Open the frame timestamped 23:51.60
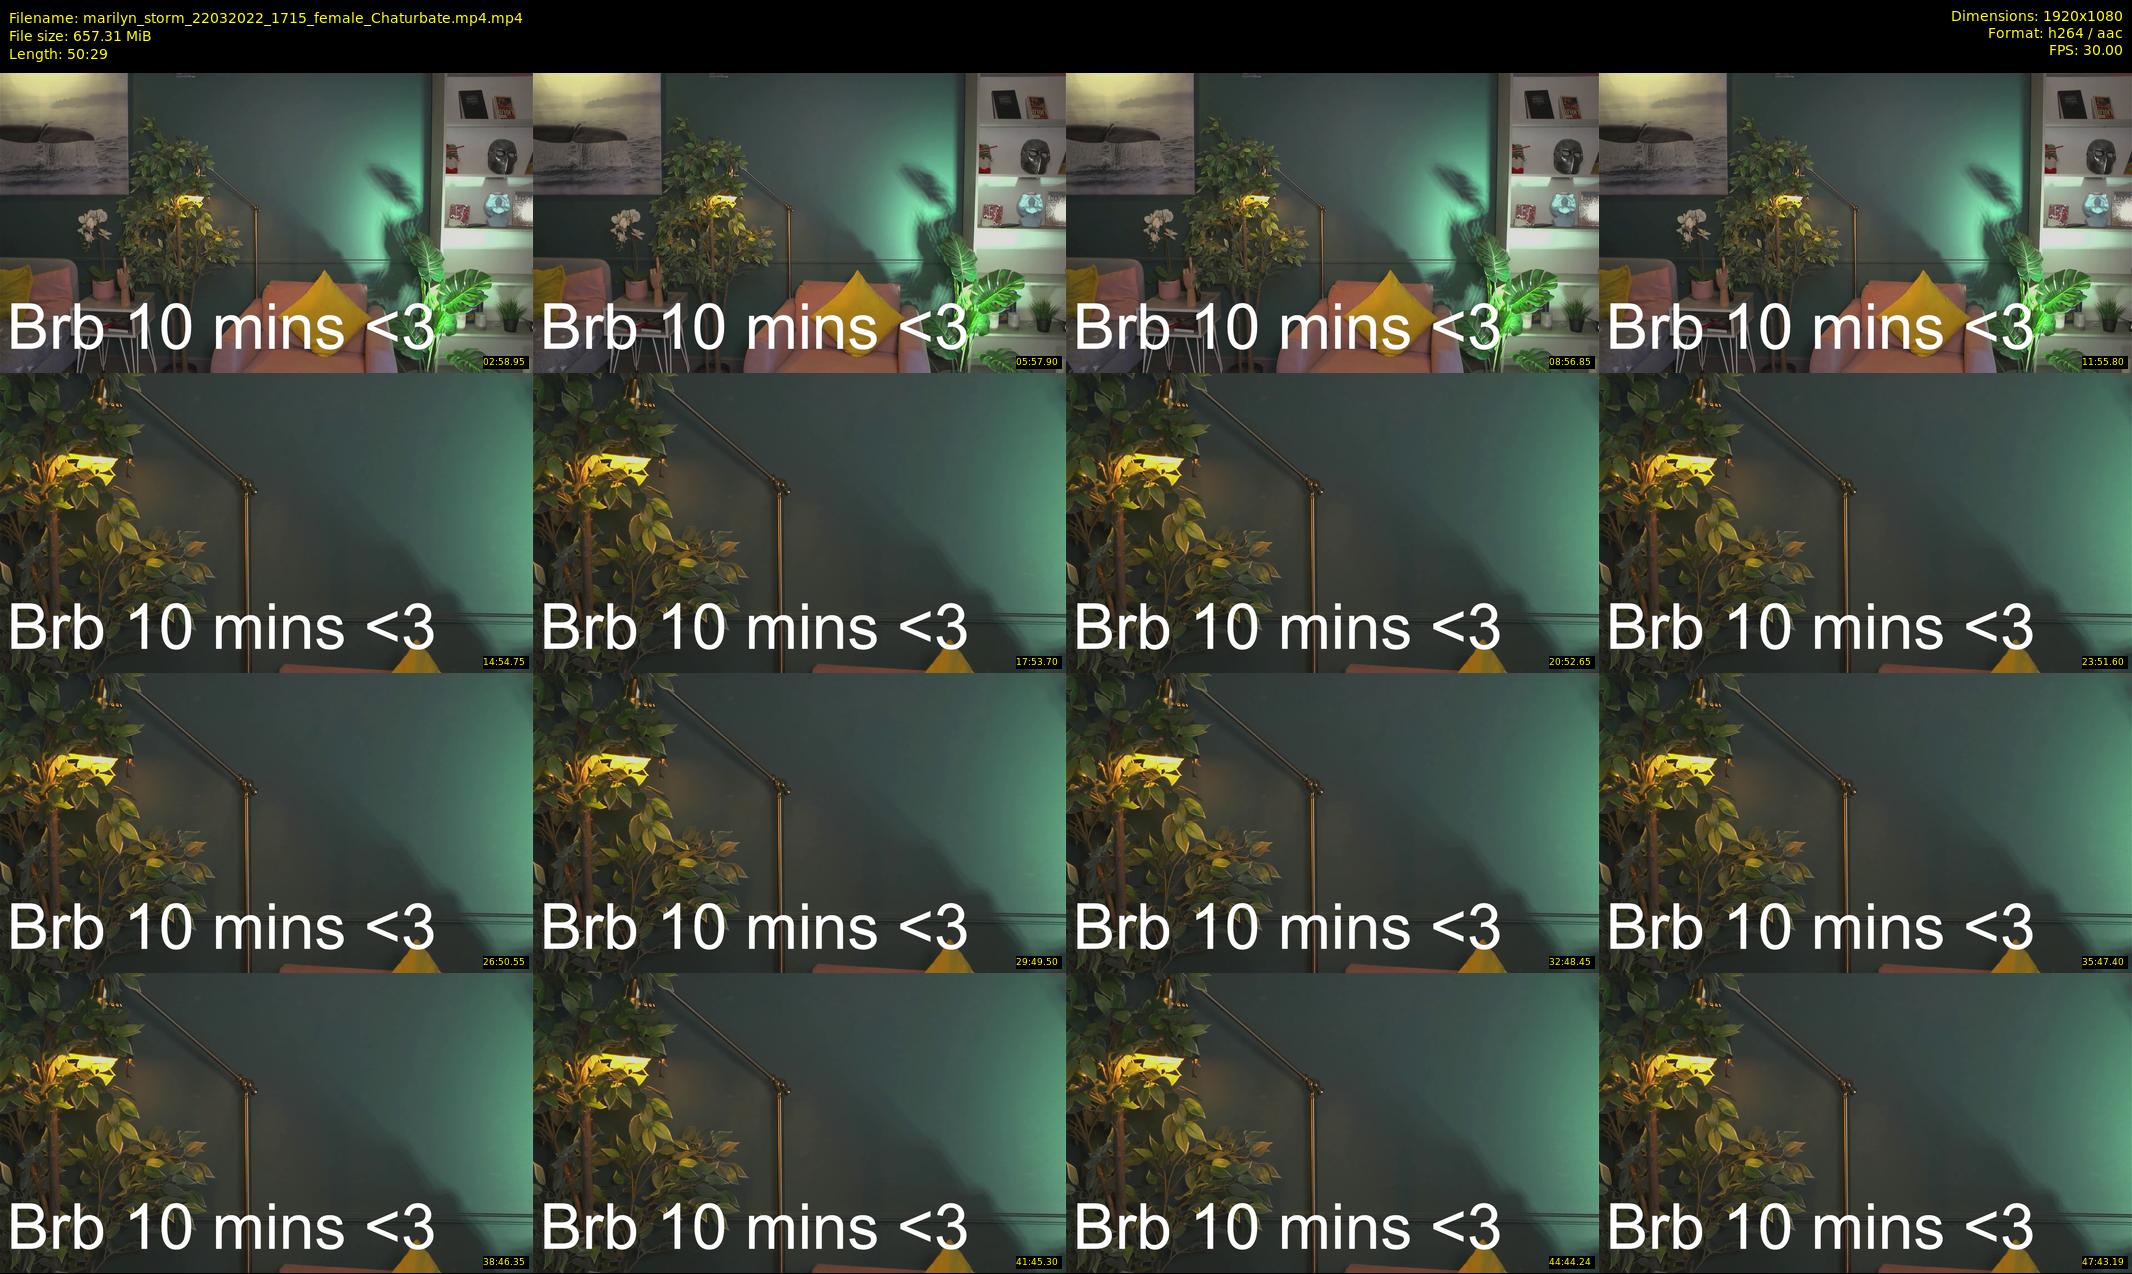 1865,522
